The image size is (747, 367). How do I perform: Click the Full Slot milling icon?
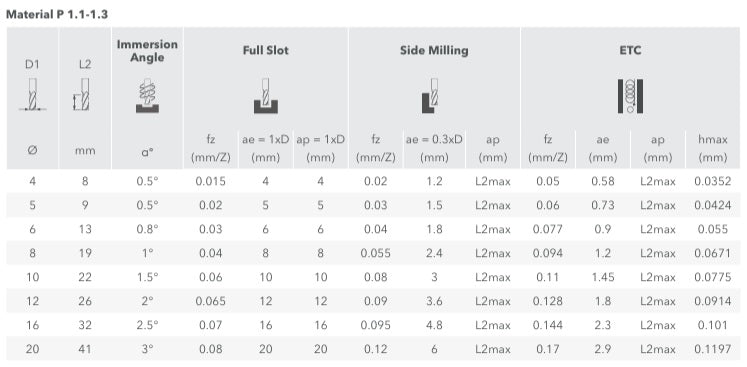[x=266, y=95]
